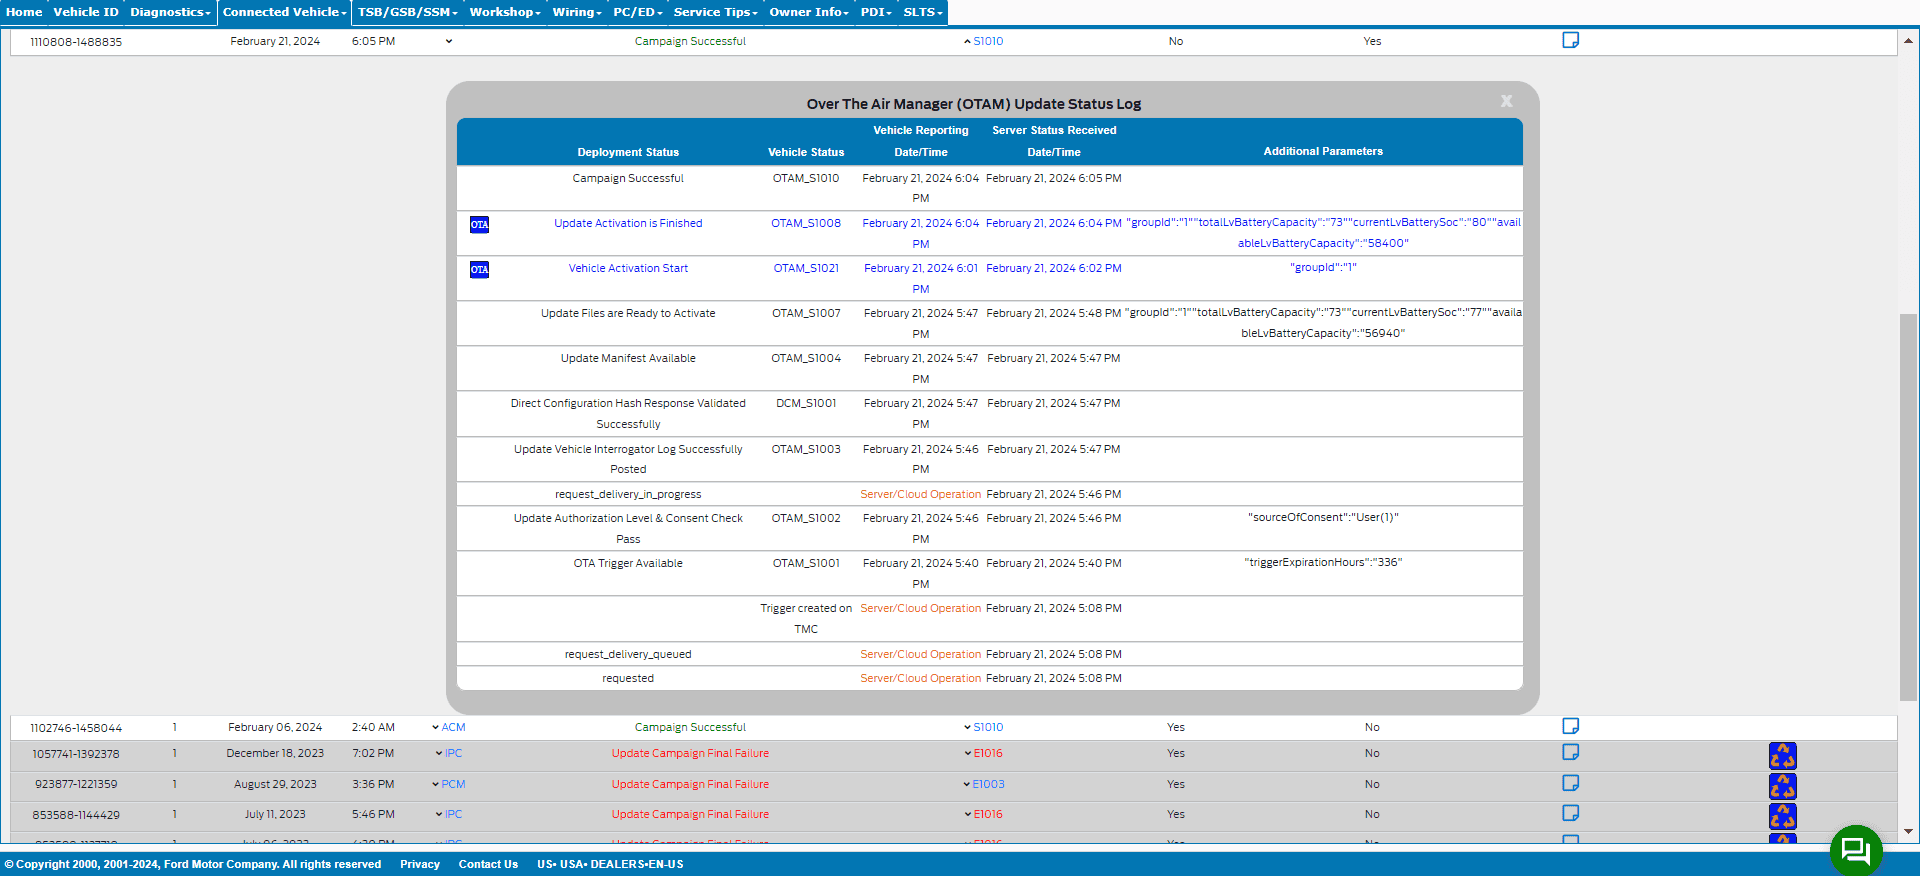Open the Service Tips menu
Screen dimensions: 1920x876
[715, 12]
